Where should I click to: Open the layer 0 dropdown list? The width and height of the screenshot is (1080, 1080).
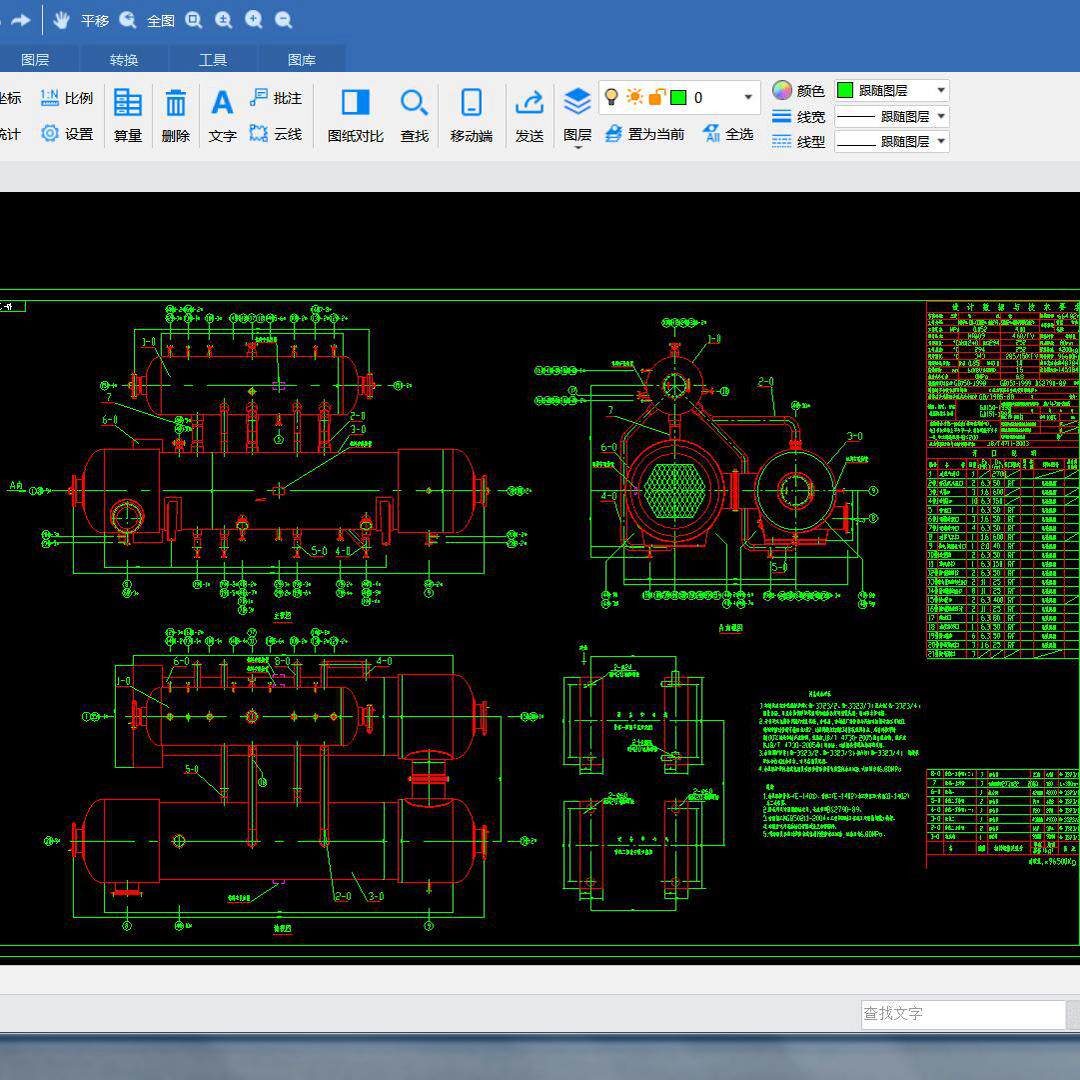click(748, 97)
